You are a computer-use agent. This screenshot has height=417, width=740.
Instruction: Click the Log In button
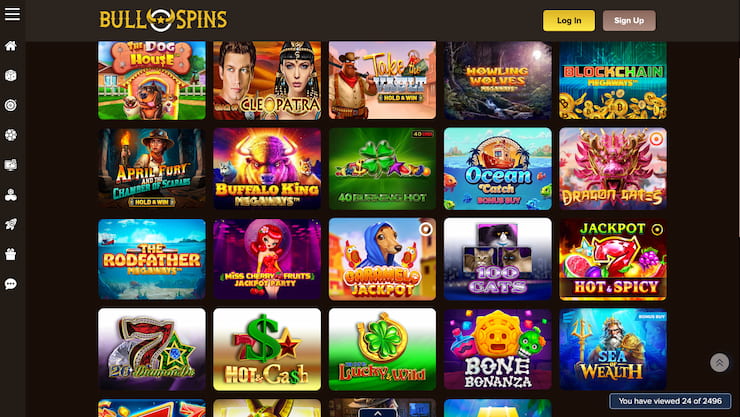tap(569, 20)
